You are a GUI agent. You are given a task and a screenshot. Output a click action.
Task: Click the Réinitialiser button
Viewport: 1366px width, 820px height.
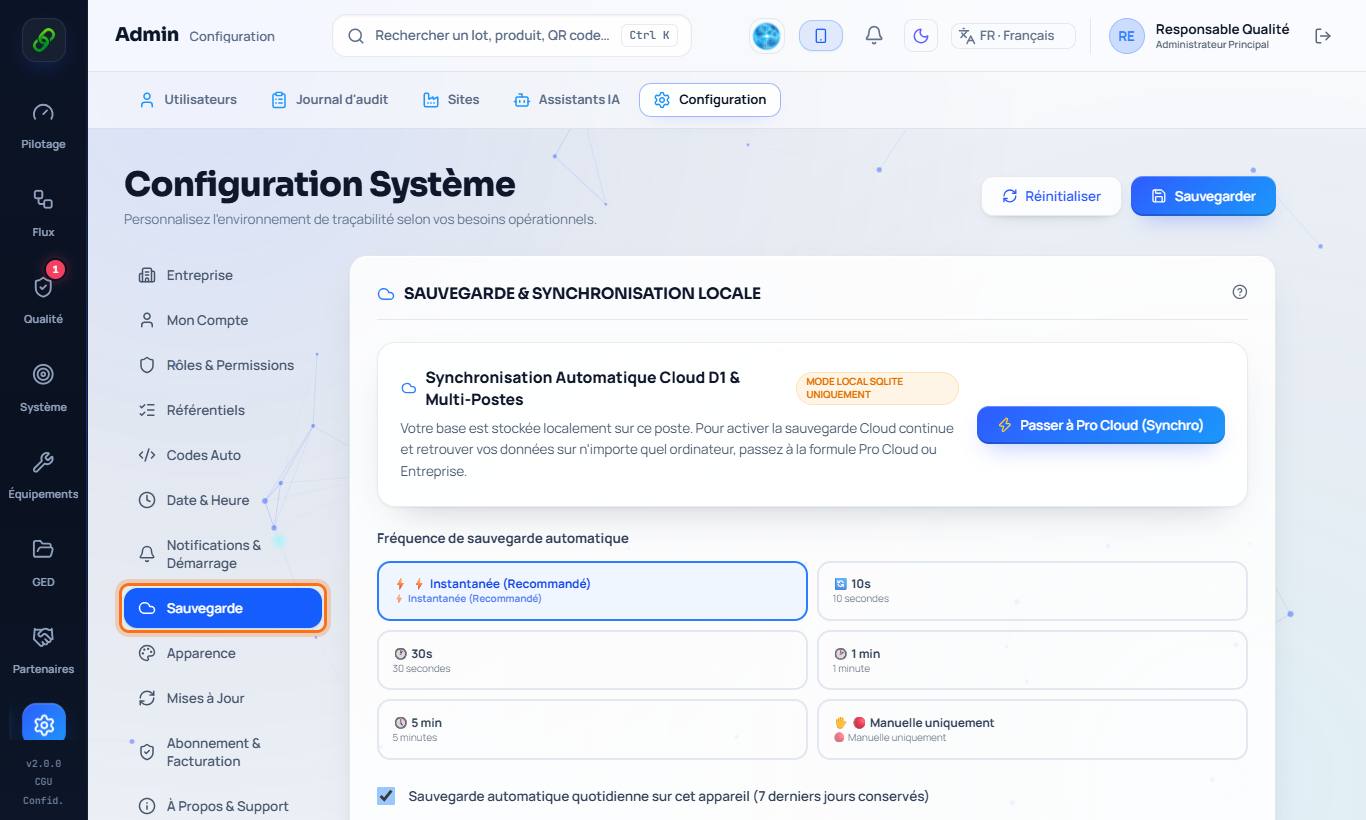(x=1051, y=196)
